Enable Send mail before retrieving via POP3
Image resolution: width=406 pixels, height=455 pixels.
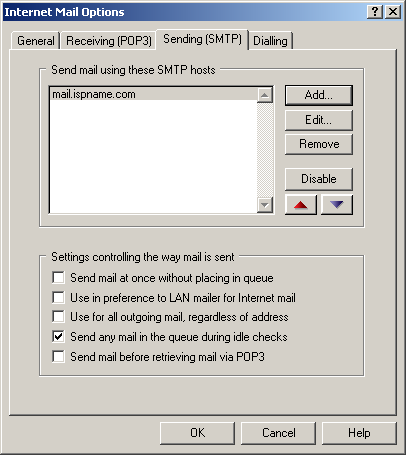pyautogui.click(x=58, y=356)
